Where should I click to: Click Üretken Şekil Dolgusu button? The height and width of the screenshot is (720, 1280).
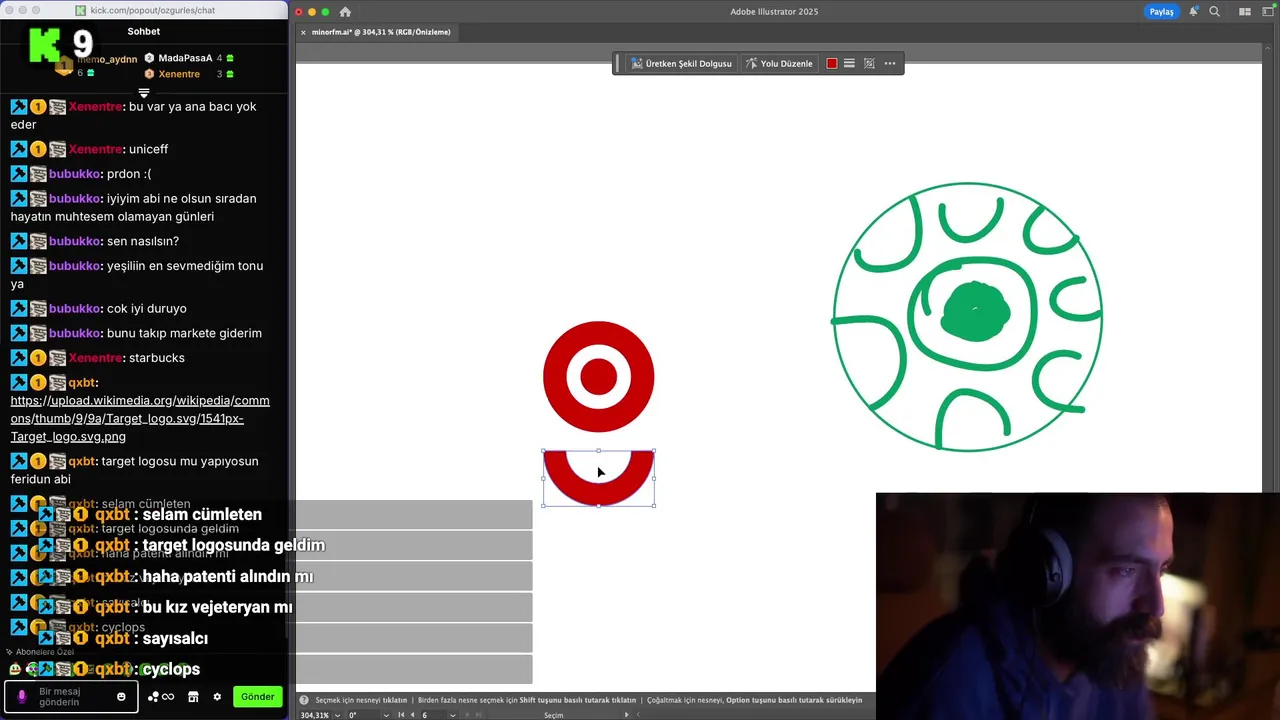[681, 64]
